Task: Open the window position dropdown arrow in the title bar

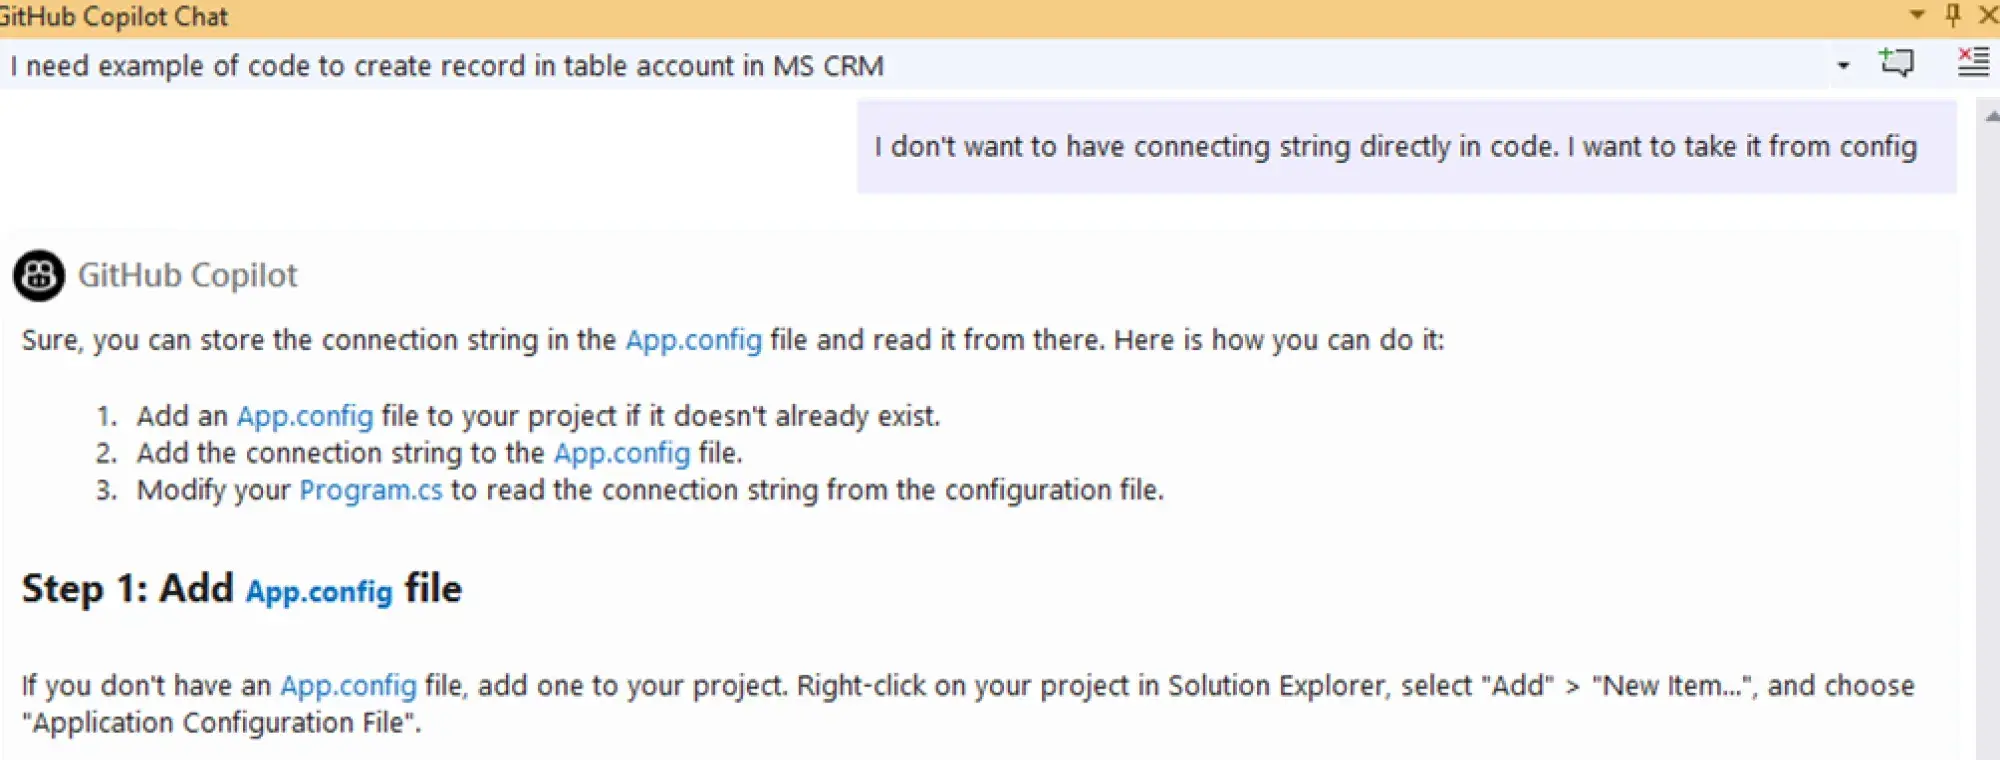Action: tap(1917, 15)
